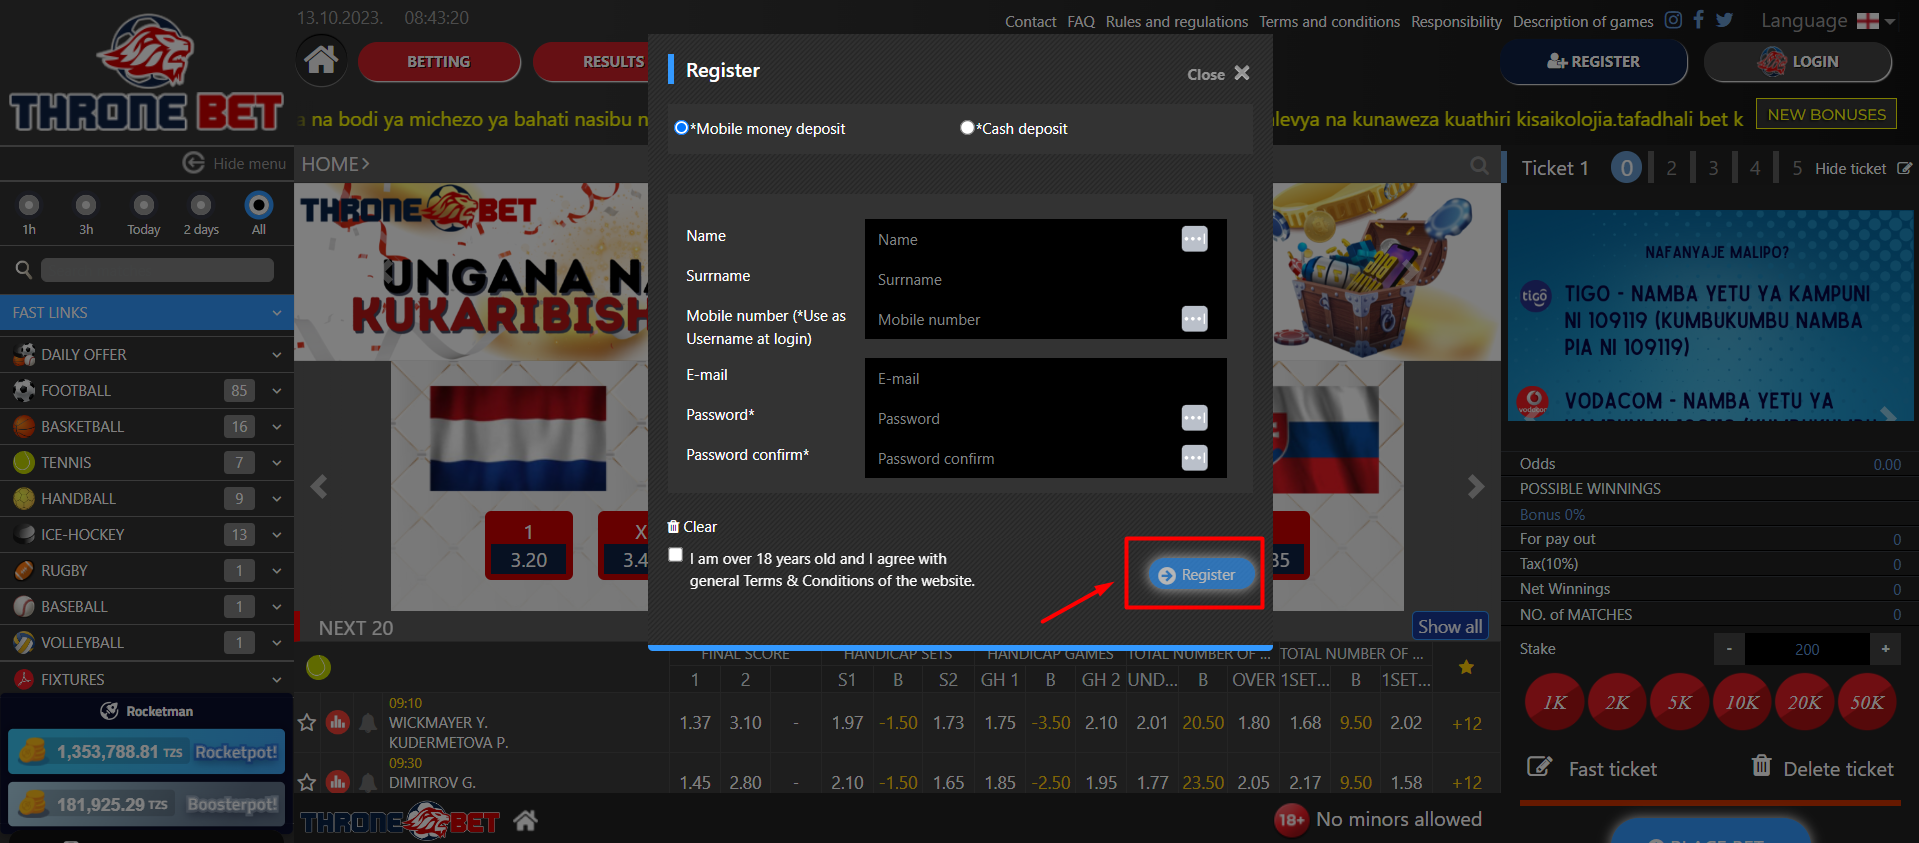
Task: Click the sidebar search input field
Action: coord(157,270)
